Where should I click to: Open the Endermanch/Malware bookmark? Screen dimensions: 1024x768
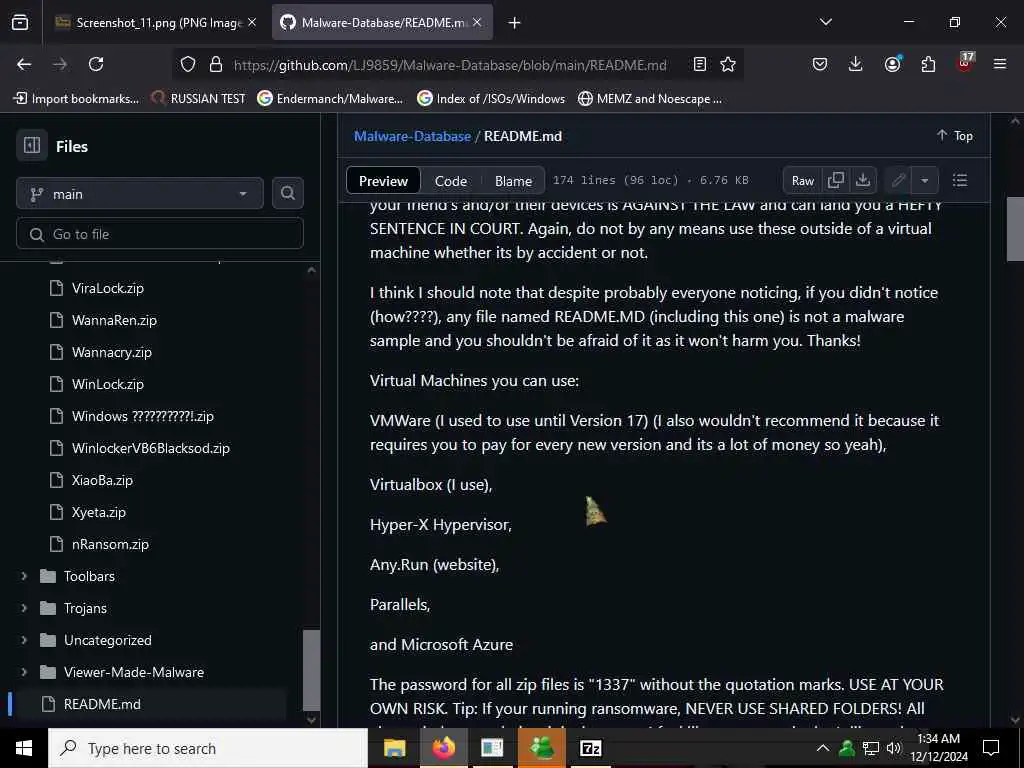point(330,99)
